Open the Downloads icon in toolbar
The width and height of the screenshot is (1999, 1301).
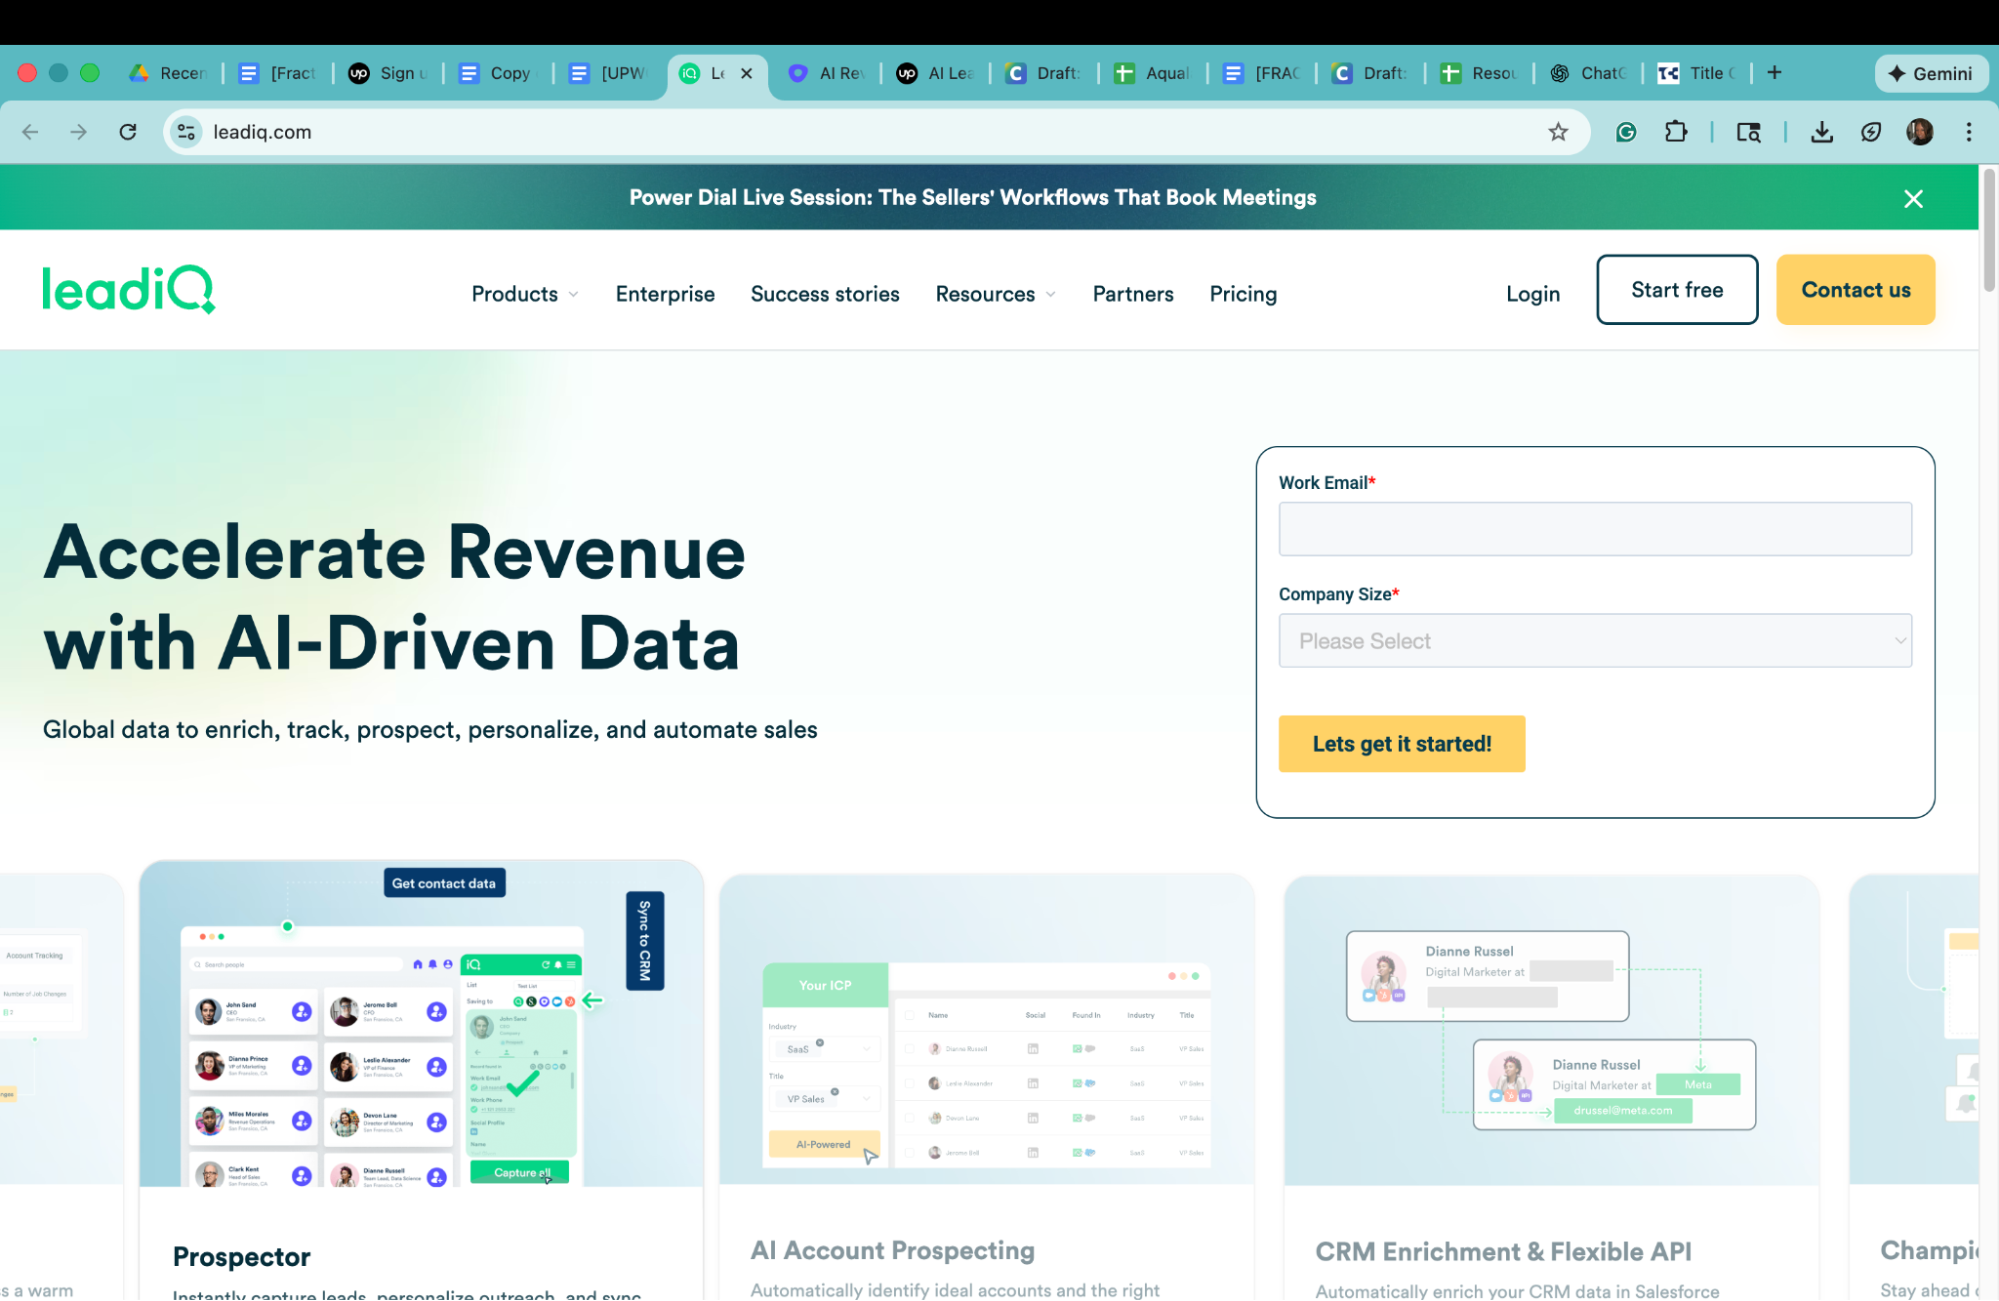pos(1822,132)
